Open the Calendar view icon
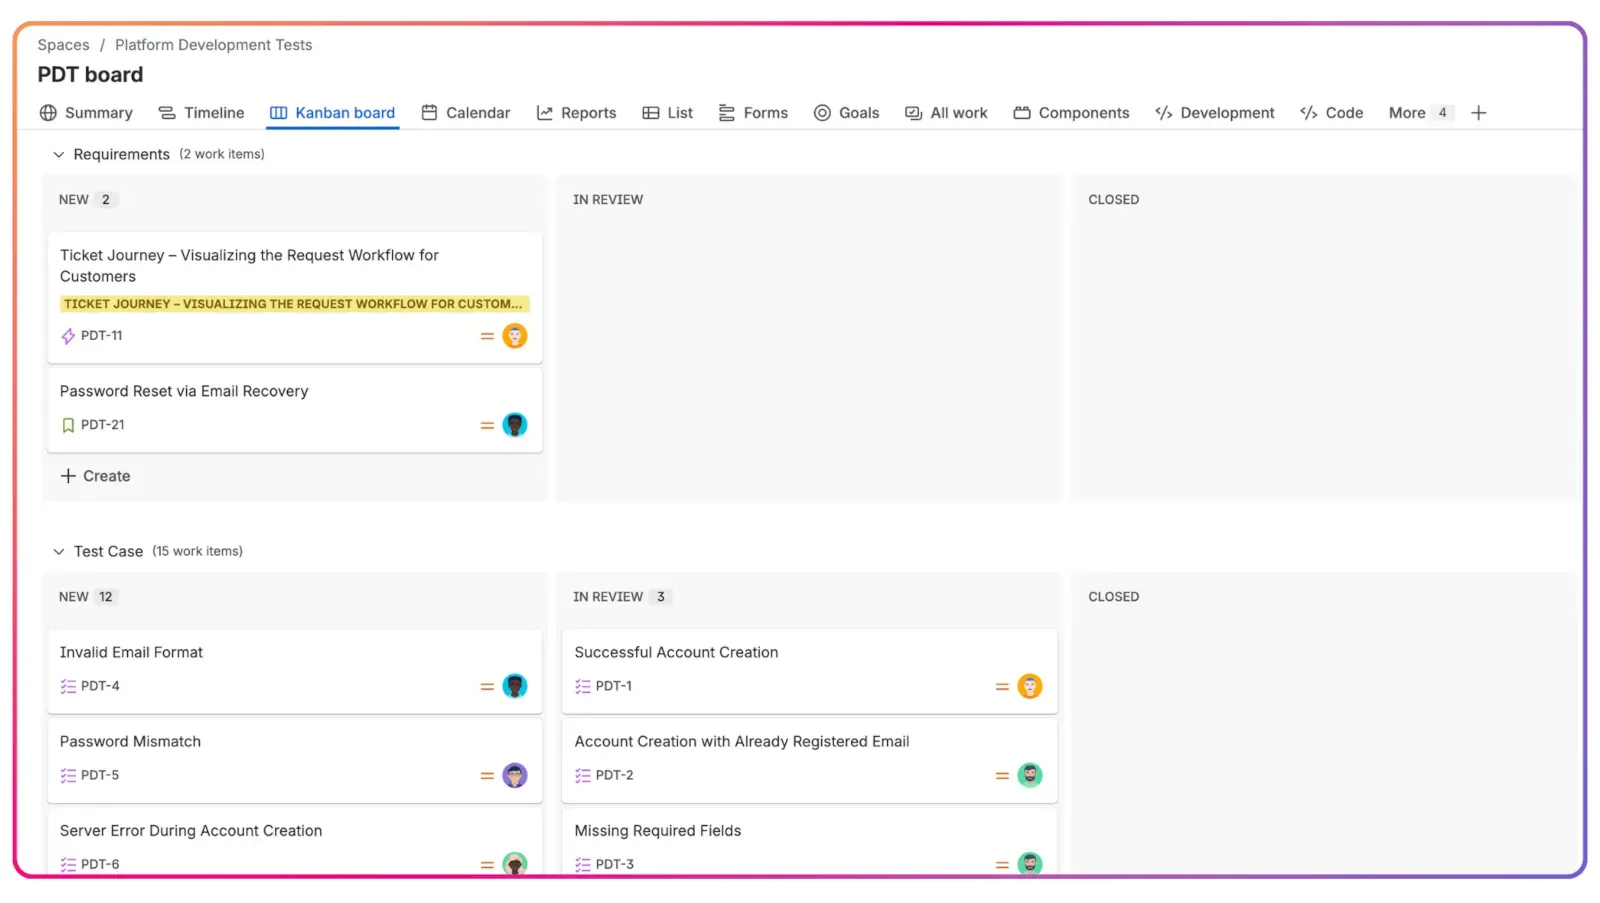This screenshot has width=1600, height=903. (430, 112)
